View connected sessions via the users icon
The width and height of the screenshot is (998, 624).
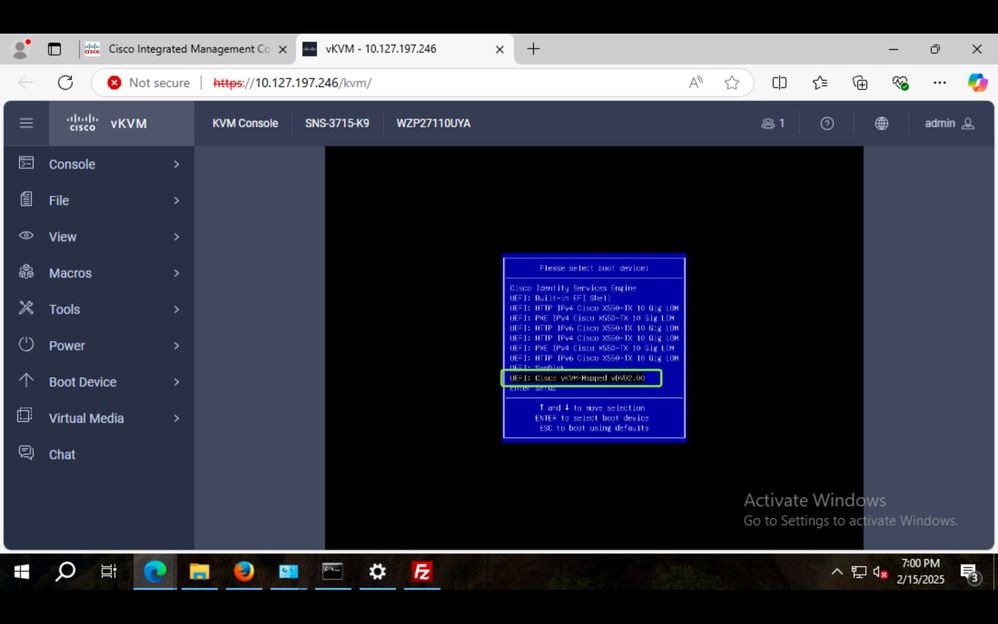pyautogui.click(x=769, y=123)
